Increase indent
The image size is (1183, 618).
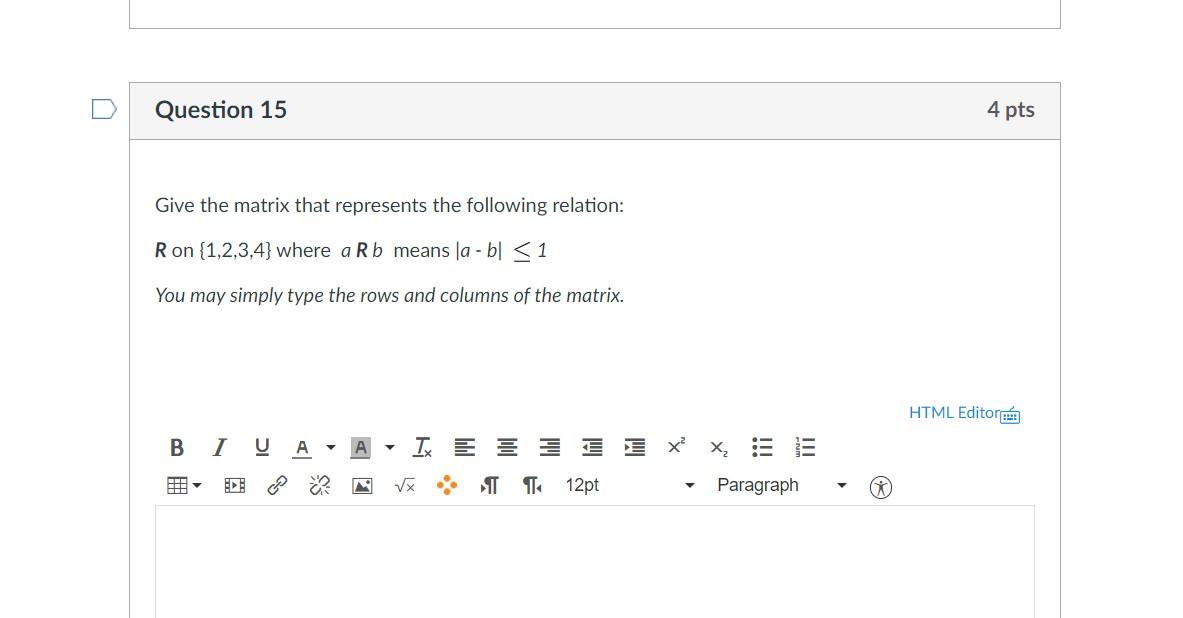(x=635, y=447)
